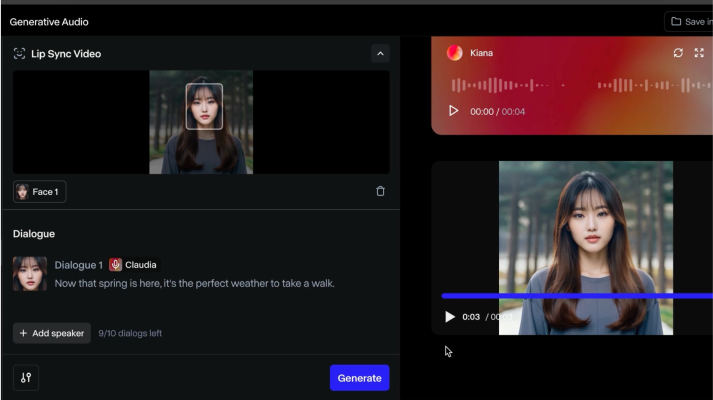
Task: Expand Kiana audio to fullscreen
Action: 699,53
